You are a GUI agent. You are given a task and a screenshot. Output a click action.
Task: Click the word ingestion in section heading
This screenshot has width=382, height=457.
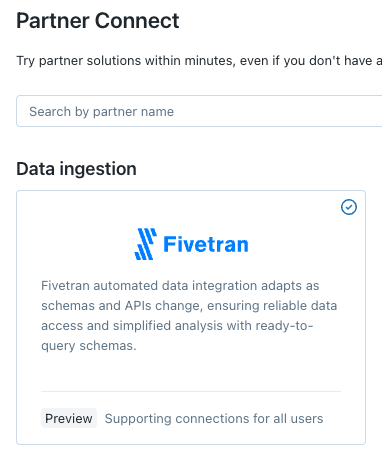[x=98, y=169]
